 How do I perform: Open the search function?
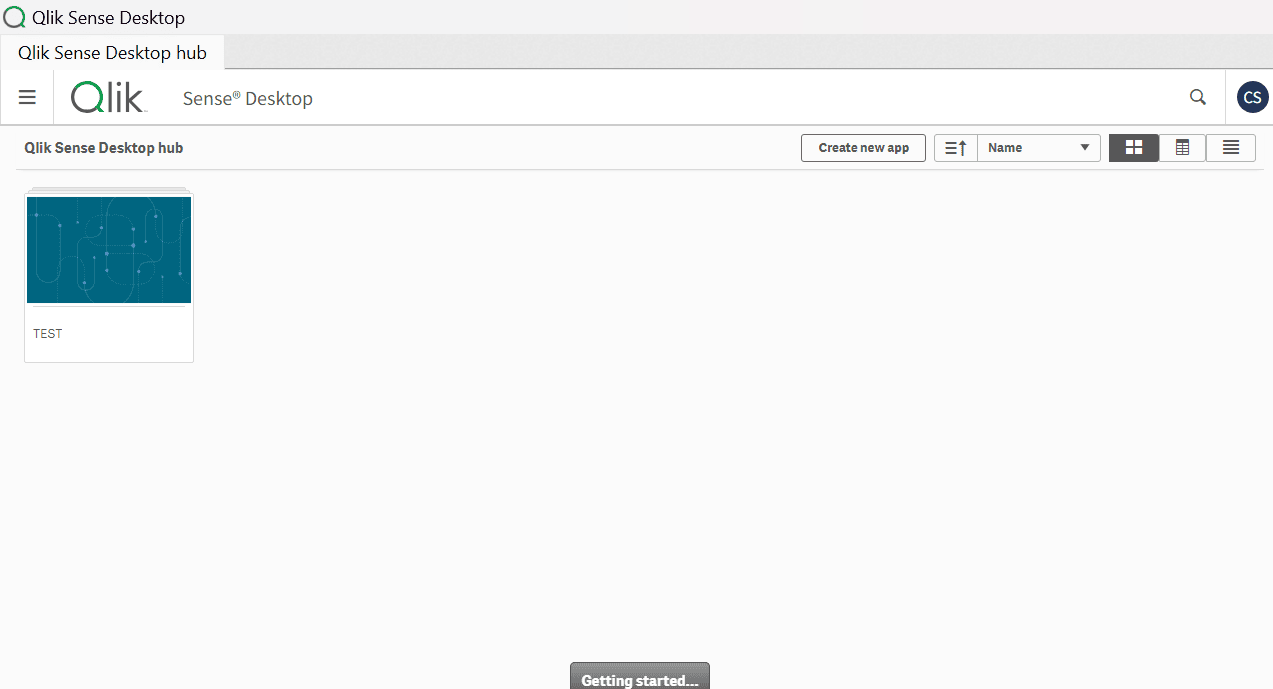[x=1197, y=97]
